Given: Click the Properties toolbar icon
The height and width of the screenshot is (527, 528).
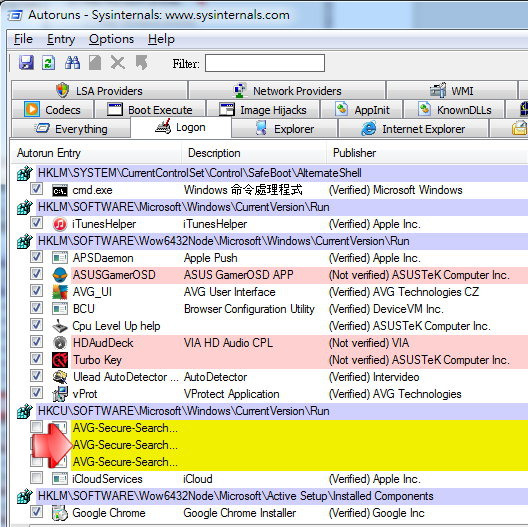Looking at the screenshot, I should [x=95, y=63].
